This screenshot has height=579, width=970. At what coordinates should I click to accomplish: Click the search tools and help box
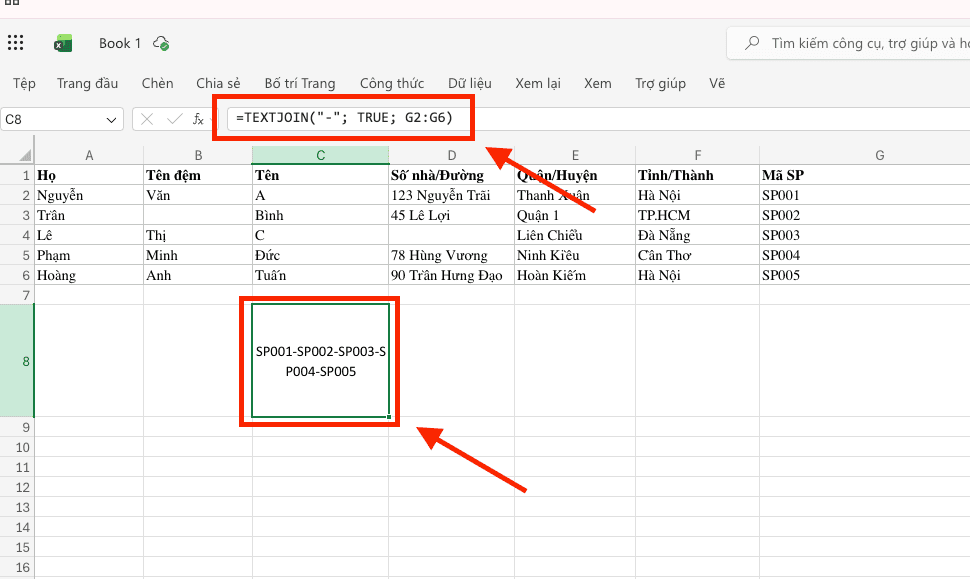click(849, 43)
